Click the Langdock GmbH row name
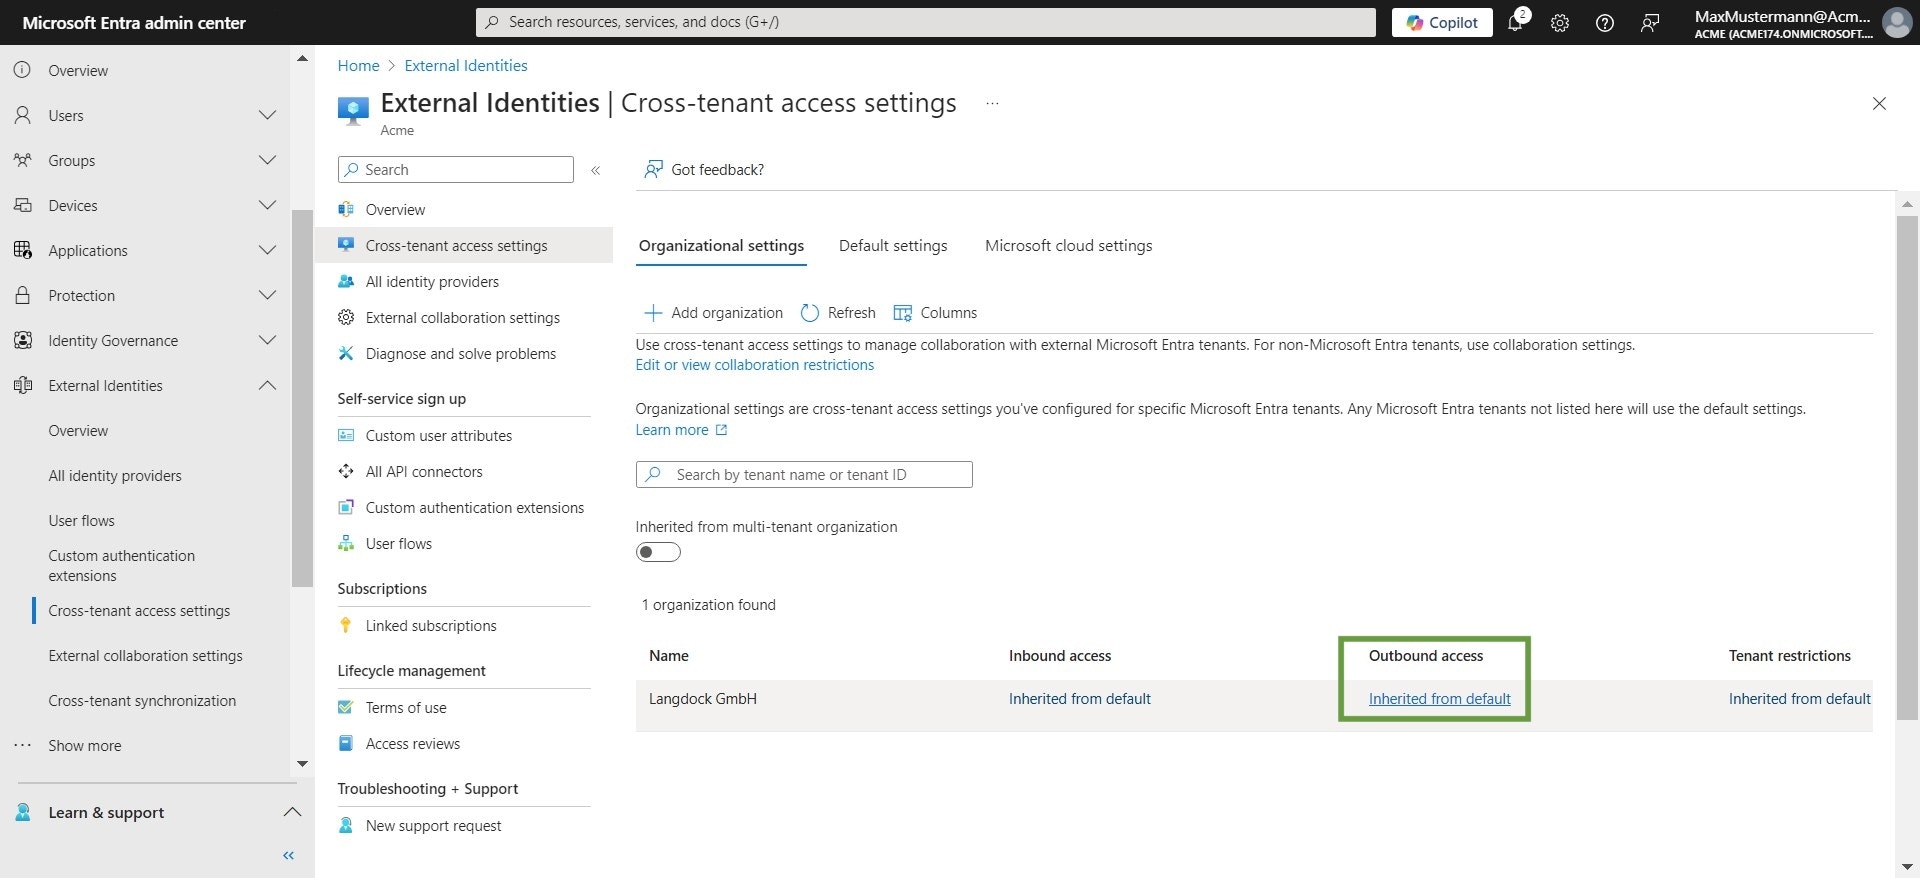This screenshot has width=1920, height=878. (703, 699)
